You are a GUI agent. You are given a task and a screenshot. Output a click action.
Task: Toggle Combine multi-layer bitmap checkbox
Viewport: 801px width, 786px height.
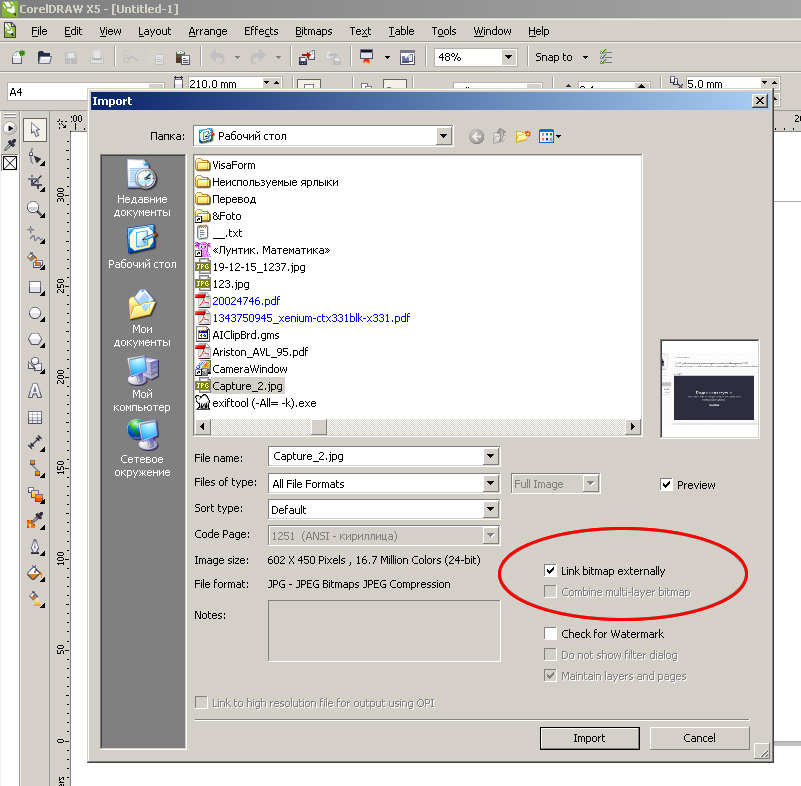550,591
